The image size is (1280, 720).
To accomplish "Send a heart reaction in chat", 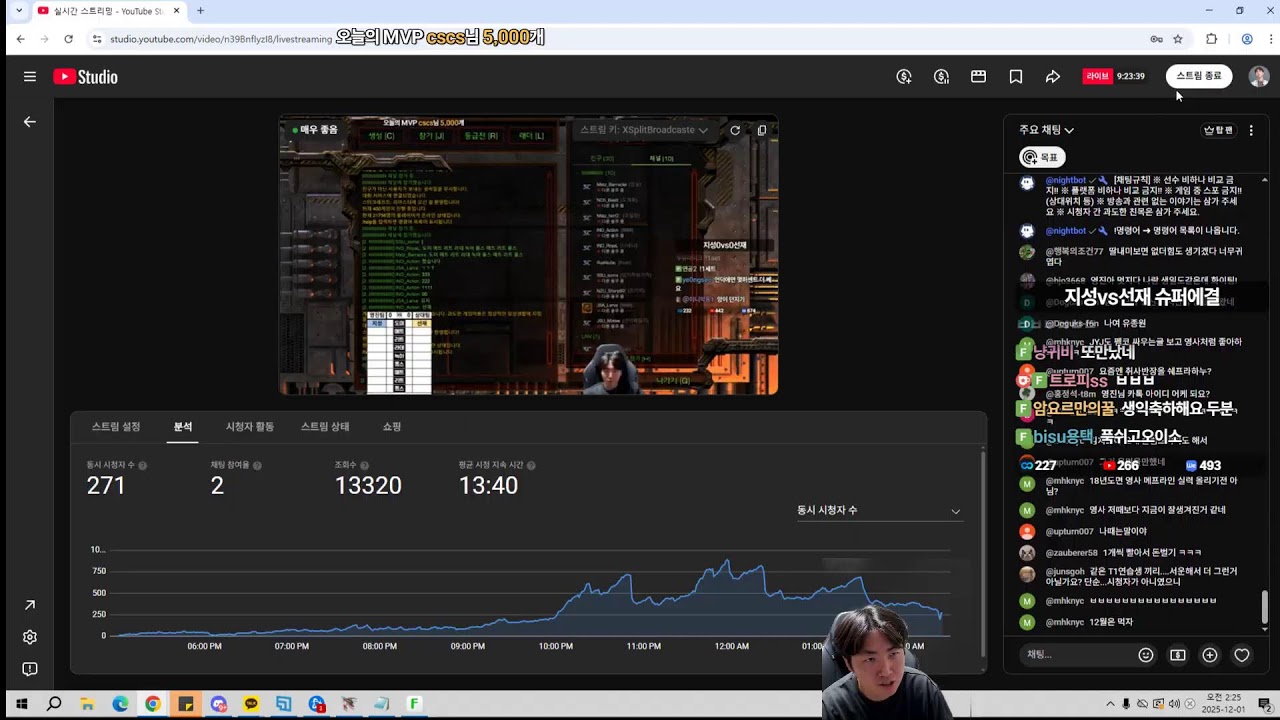I will click(1242, 655).
